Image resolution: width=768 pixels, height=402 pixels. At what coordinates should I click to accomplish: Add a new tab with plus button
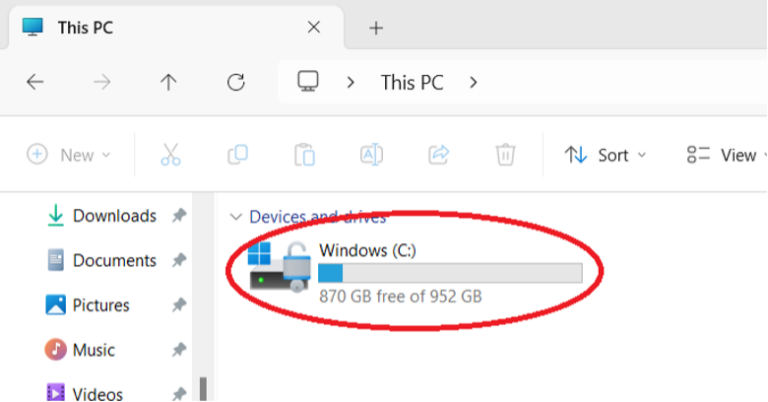pos(376,28)
